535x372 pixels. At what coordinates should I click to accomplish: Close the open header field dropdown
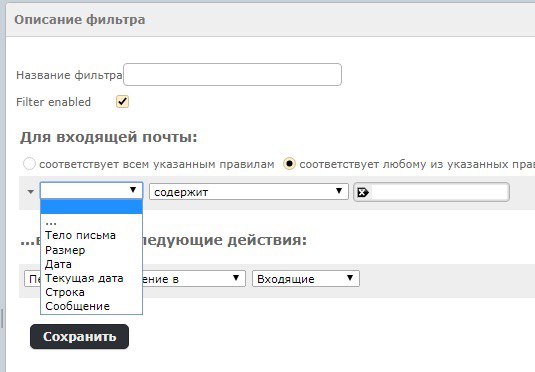click(x=91, y=190)
